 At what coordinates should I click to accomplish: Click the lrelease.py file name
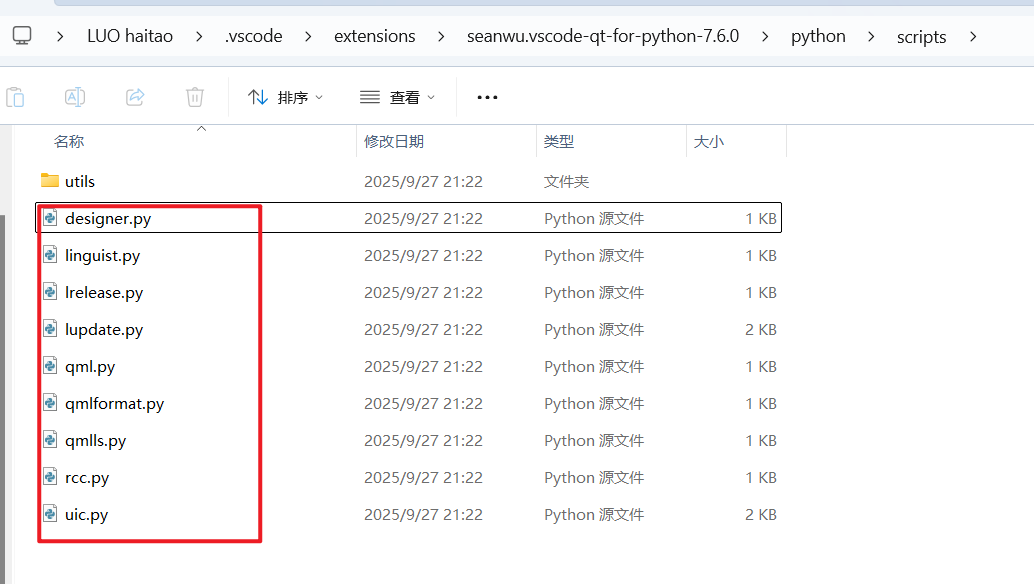pos(104,293)
